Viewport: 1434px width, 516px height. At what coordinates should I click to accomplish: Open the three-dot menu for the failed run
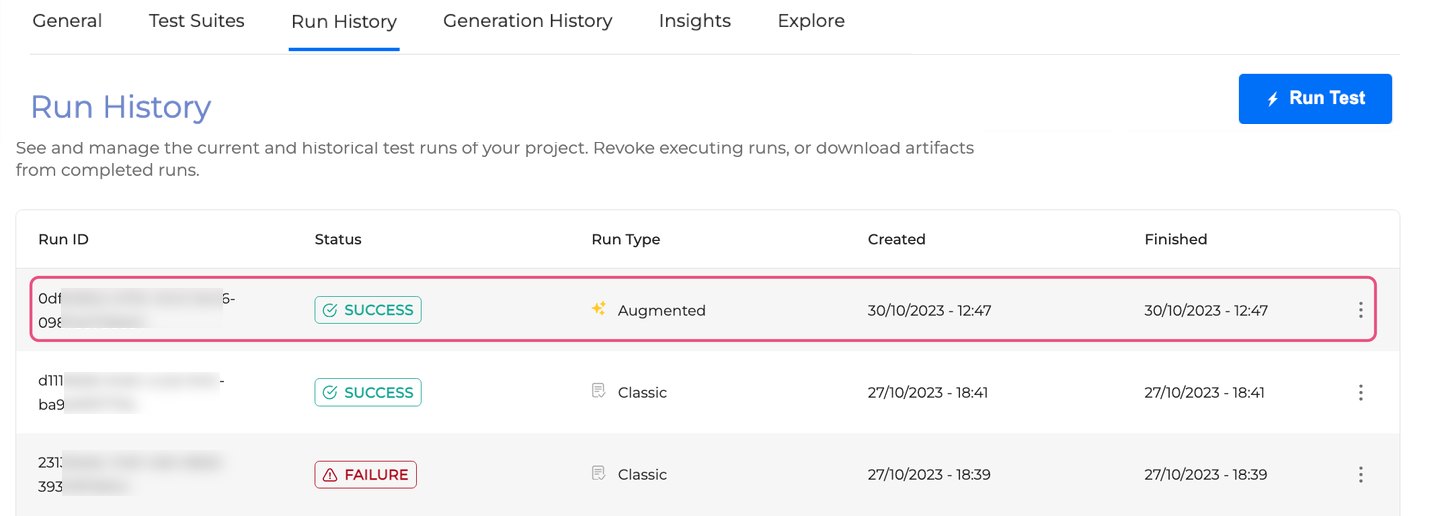pos(1360,475)
